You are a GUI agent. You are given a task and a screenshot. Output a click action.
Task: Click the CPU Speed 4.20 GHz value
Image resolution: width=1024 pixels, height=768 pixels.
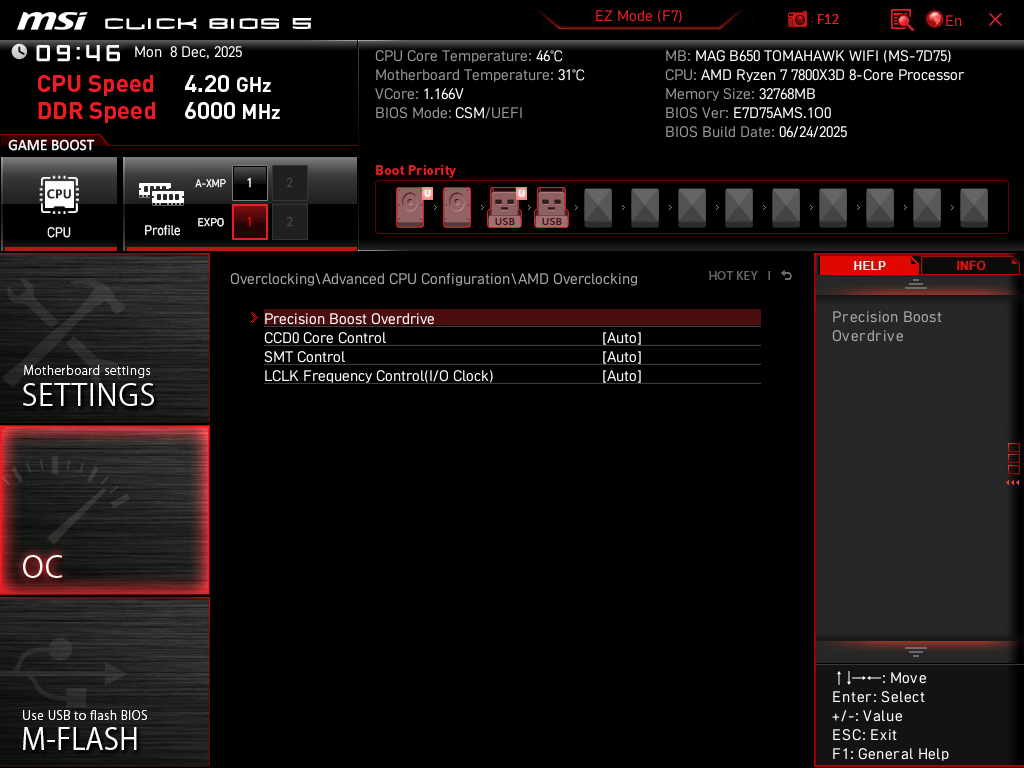coord(227,84)
